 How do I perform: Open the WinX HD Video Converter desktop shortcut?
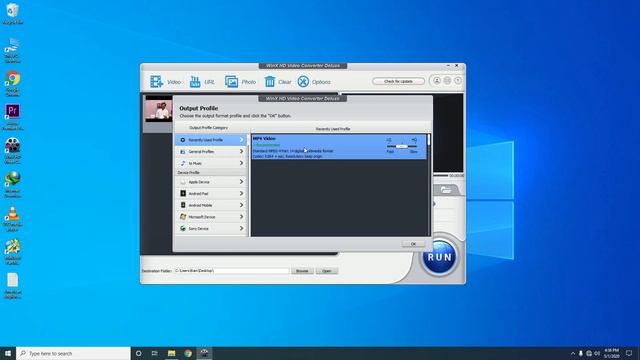tap(13, 151)
